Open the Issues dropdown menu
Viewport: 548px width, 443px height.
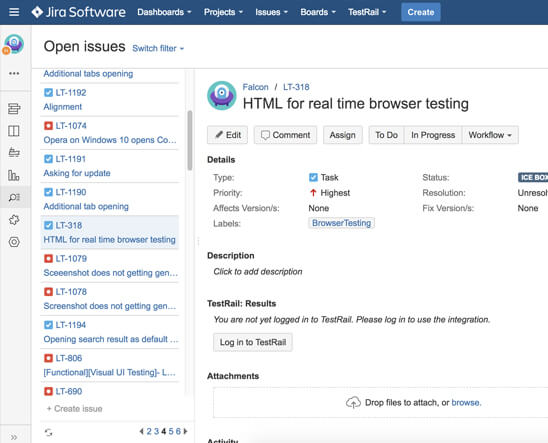tap(272, 12)
